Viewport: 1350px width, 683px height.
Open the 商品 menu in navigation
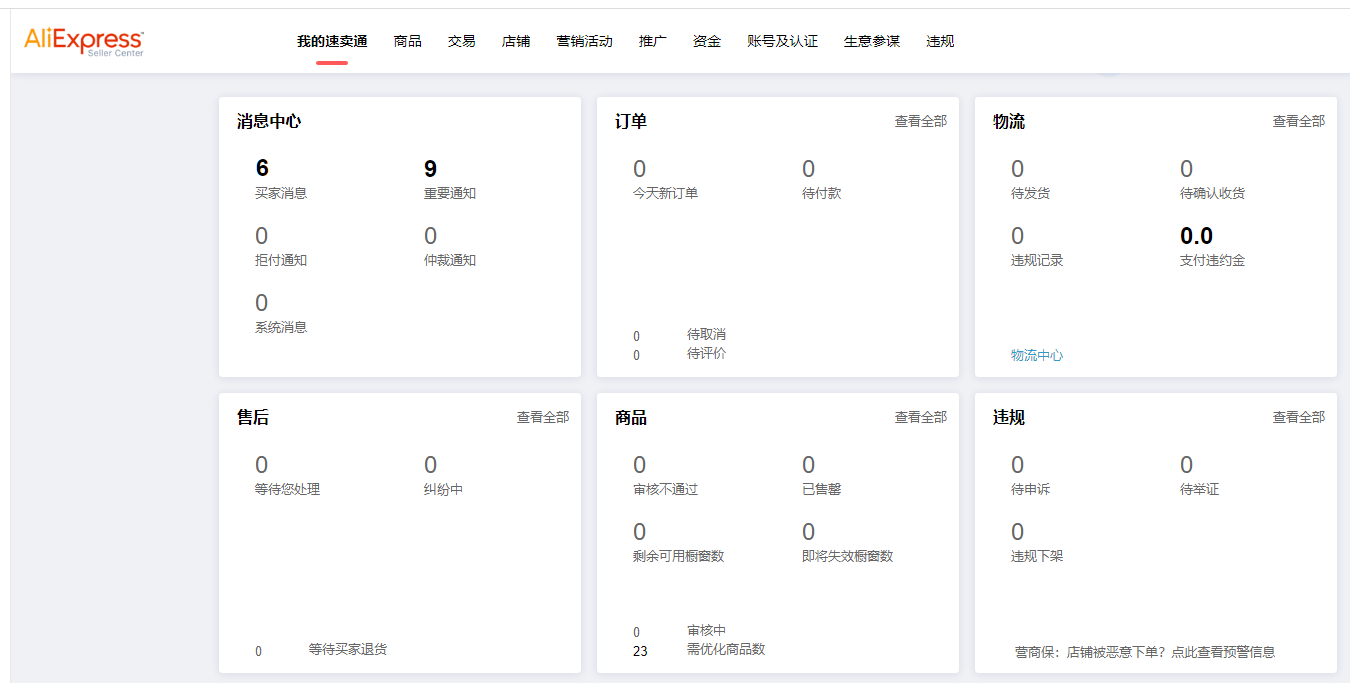407,41
